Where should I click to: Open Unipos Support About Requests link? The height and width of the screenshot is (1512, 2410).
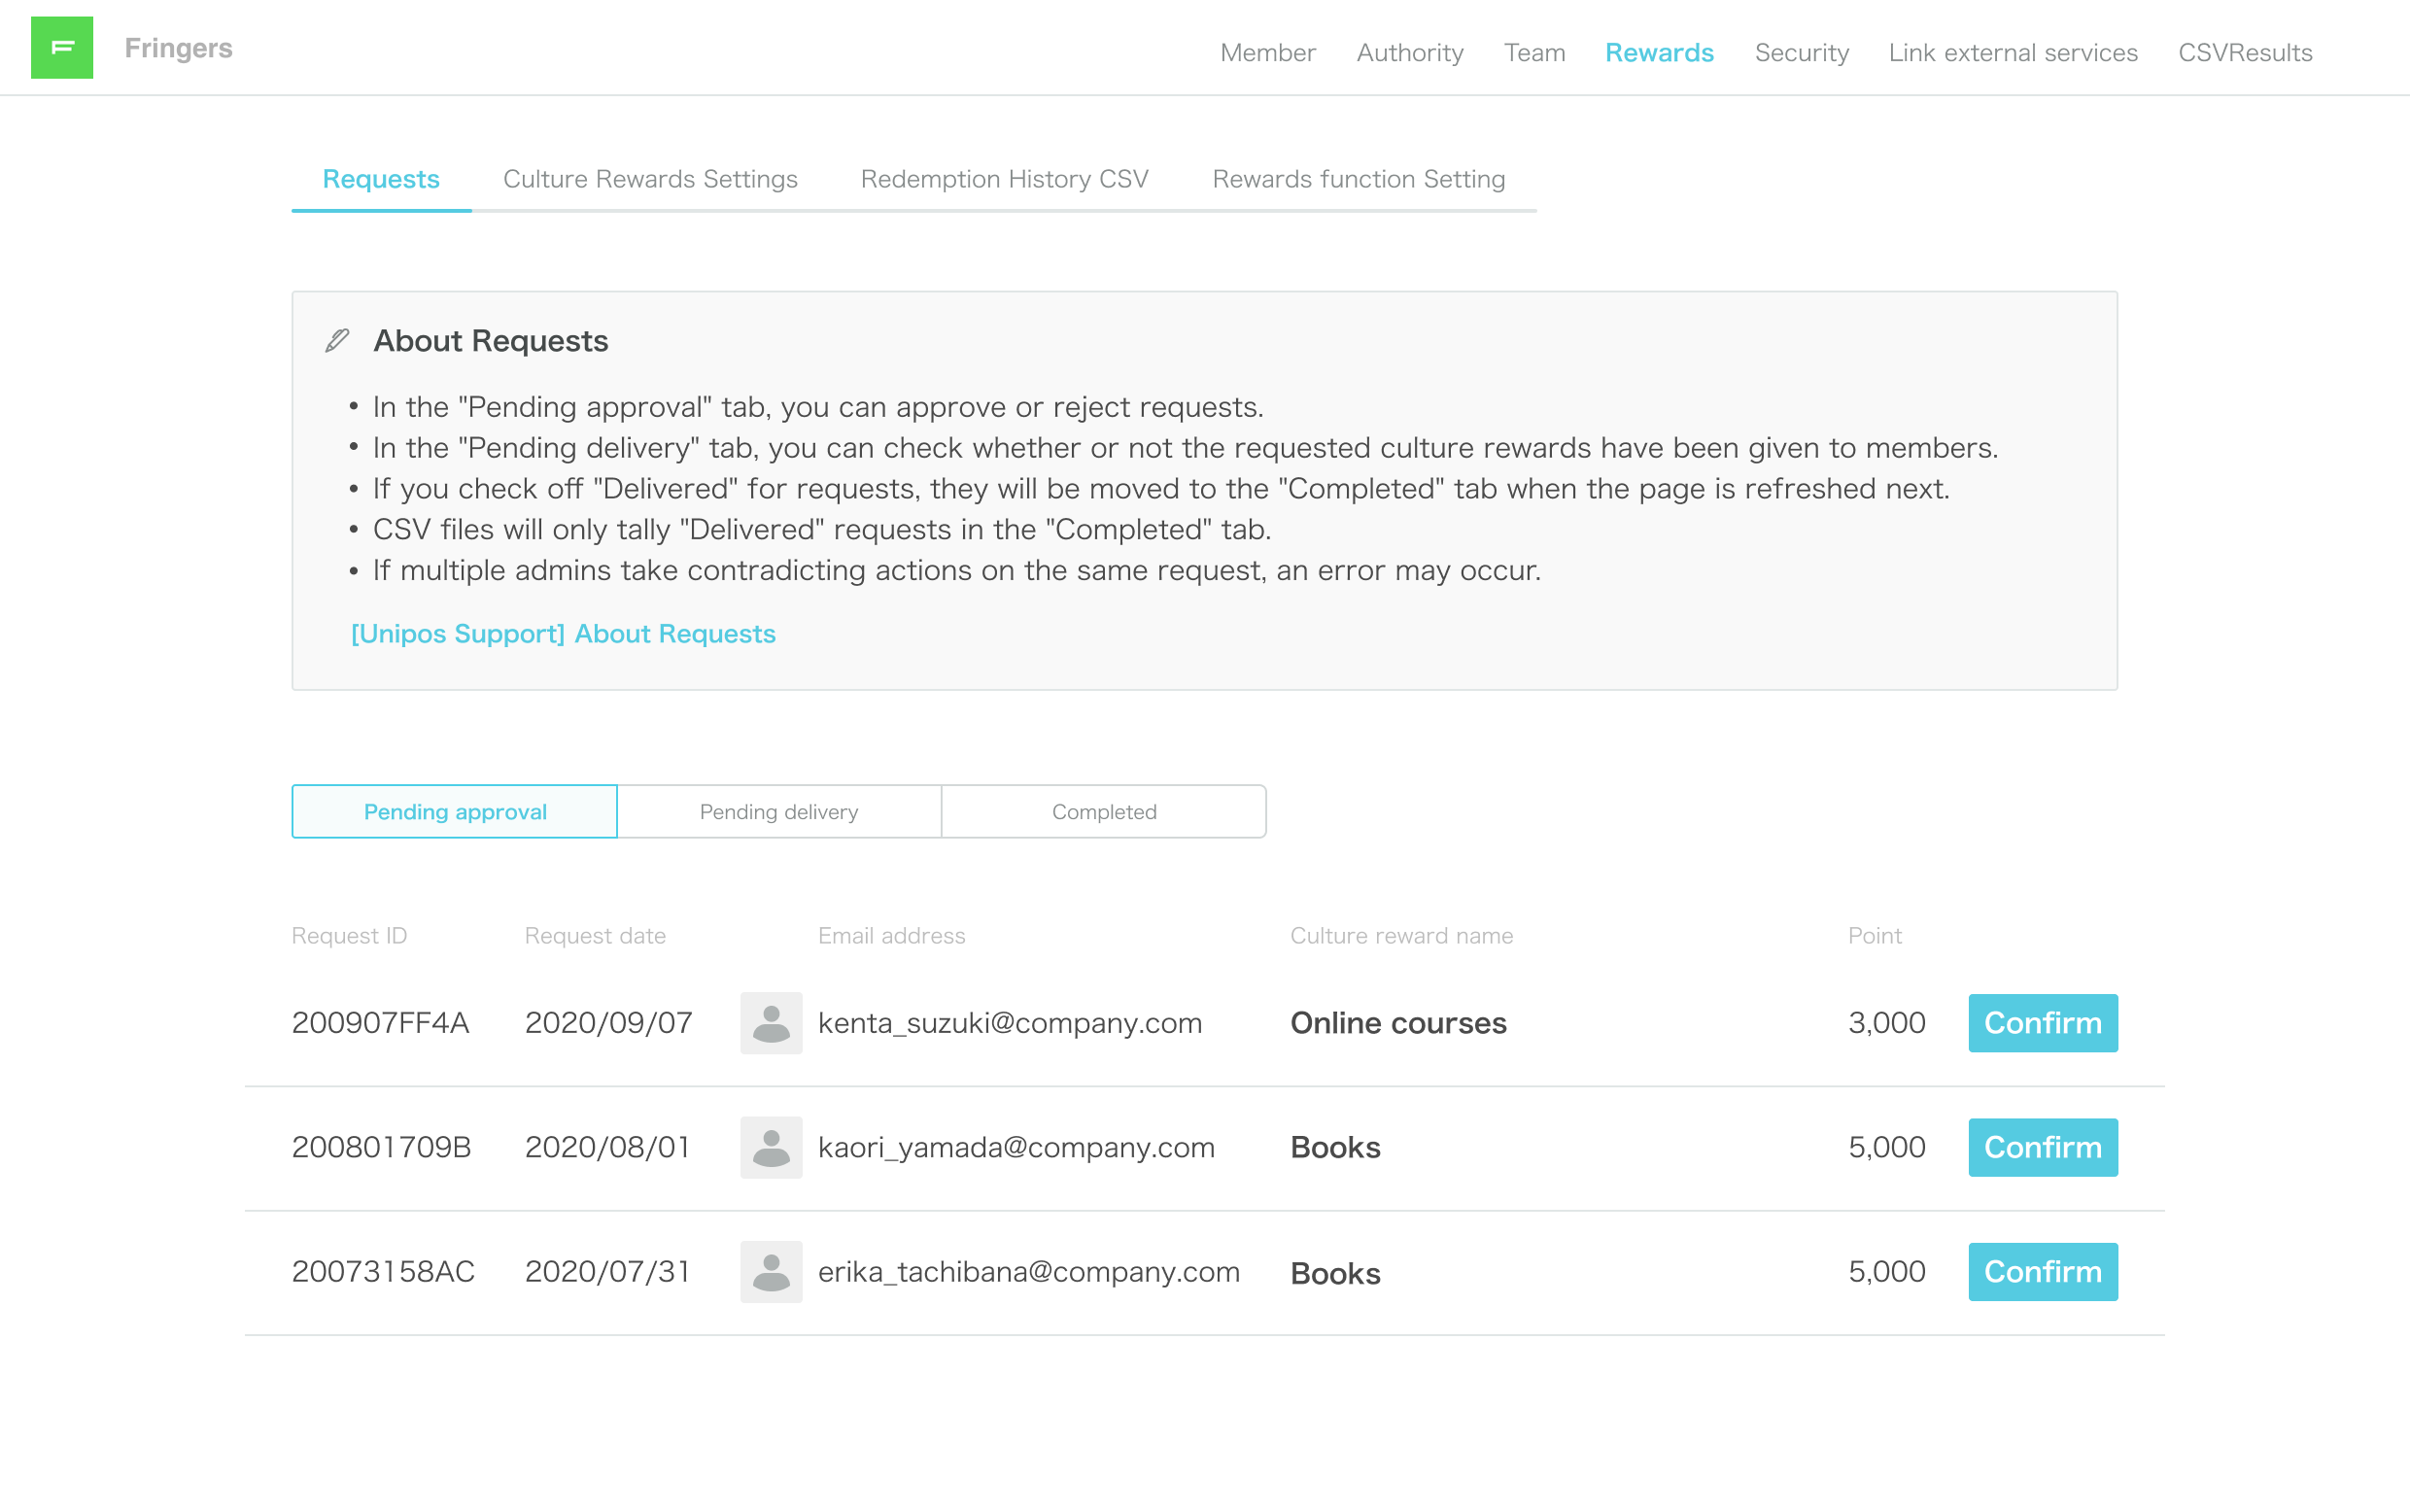[x=563, y=634]
